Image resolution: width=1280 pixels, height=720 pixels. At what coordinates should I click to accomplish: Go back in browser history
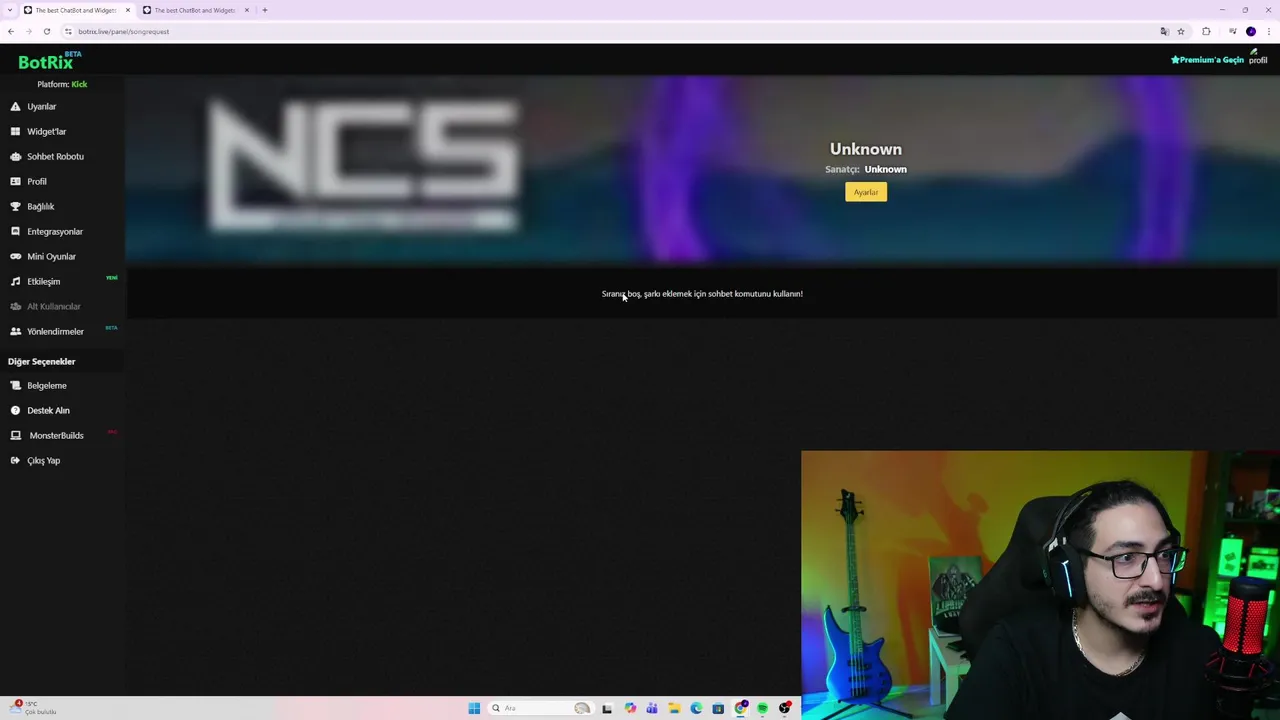[11, 31]
